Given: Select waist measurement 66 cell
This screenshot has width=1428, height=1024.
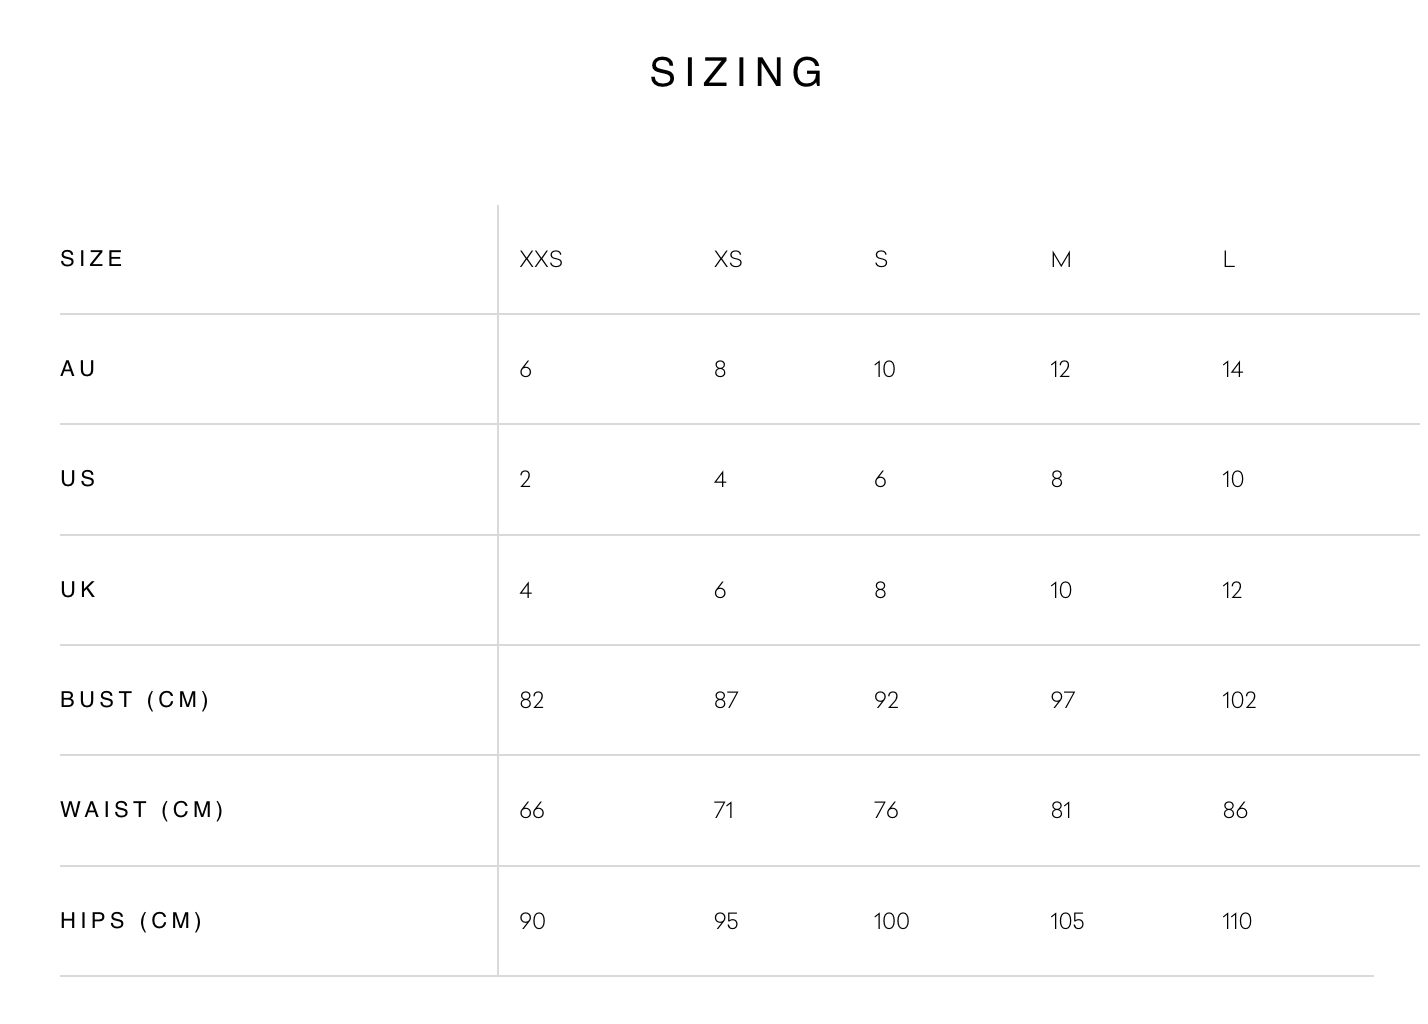Looking at the screenshot, I should (532, 811).
